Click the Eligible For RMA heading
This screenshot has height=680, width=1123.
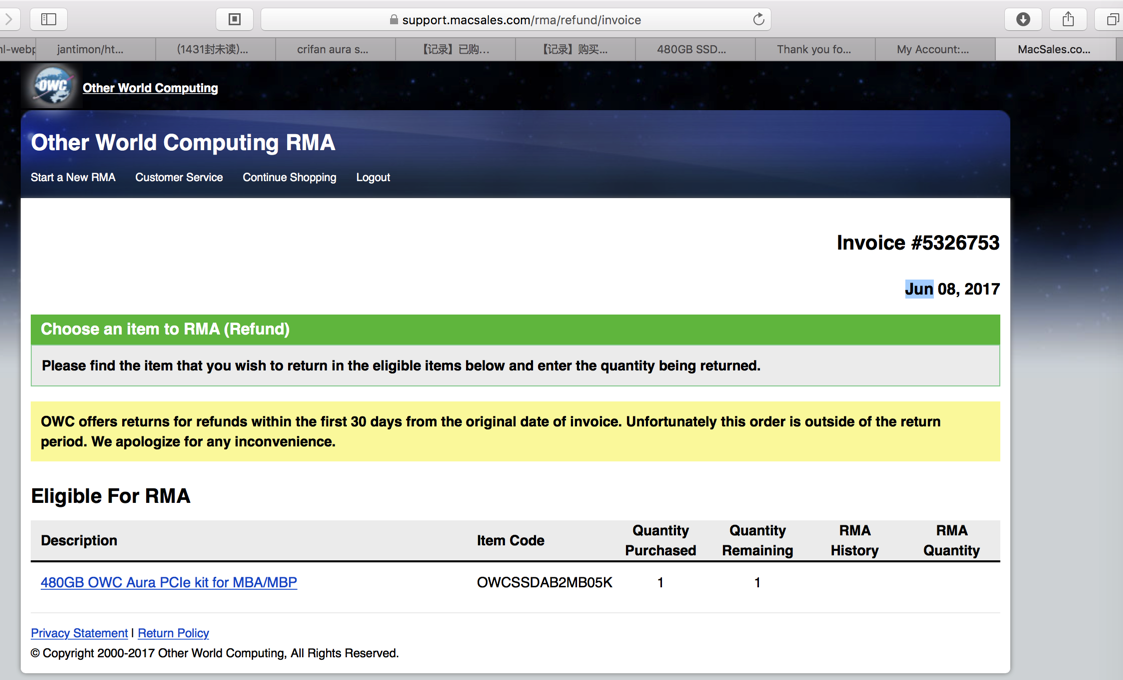pos(111,496)
